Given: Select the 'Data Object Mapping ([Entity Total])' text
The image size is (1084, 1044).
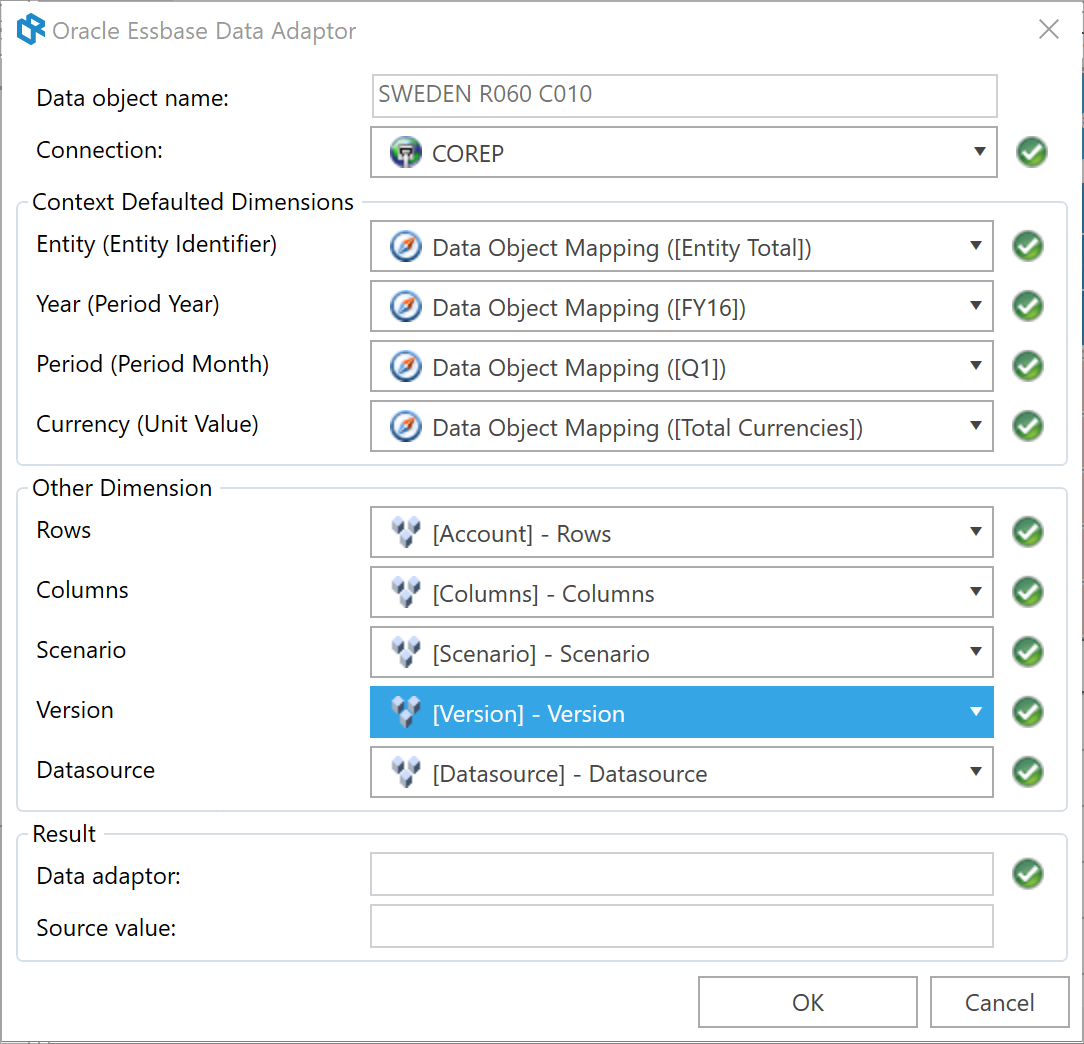Looking at the screenshot, I should (622, 248).
